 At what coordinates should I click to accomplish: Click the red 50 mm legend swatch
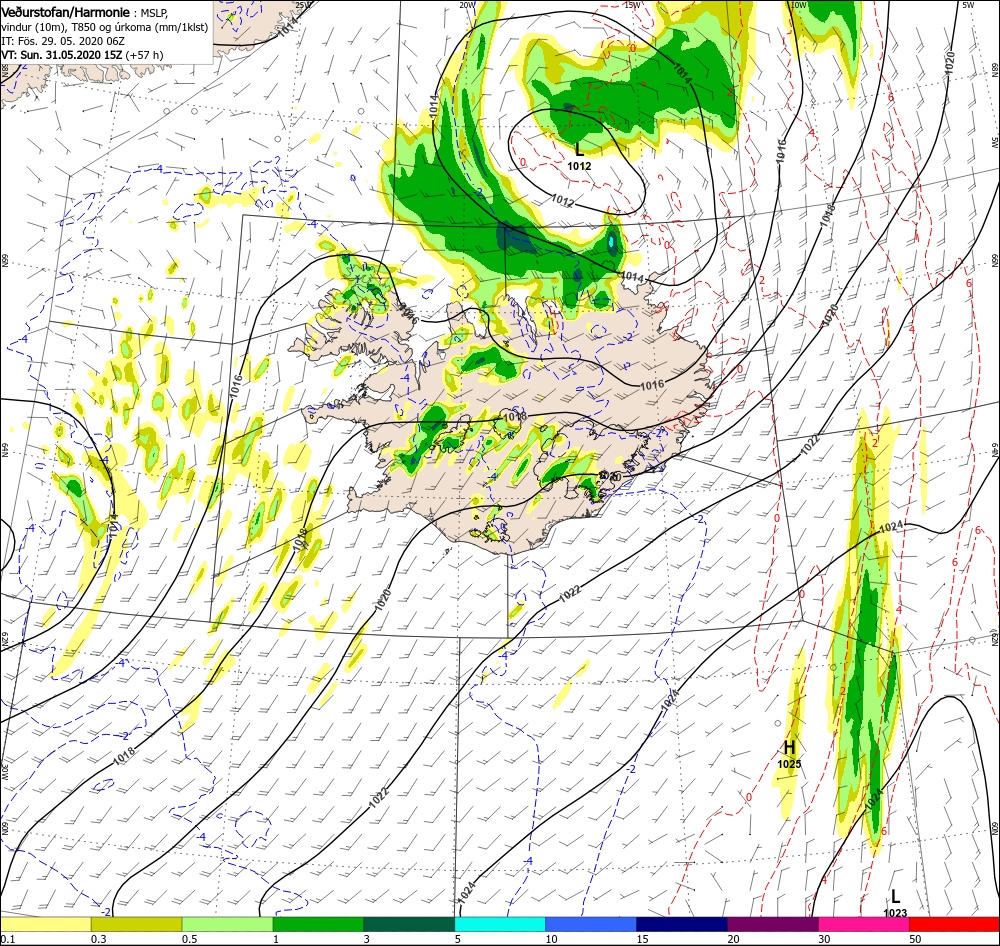tap(954, 924)
